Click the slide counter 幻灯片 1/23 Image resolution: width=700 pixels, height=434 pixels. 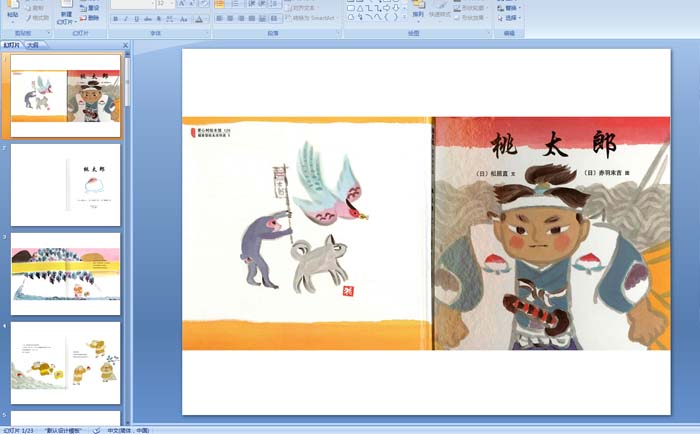[x=18, y=430]
